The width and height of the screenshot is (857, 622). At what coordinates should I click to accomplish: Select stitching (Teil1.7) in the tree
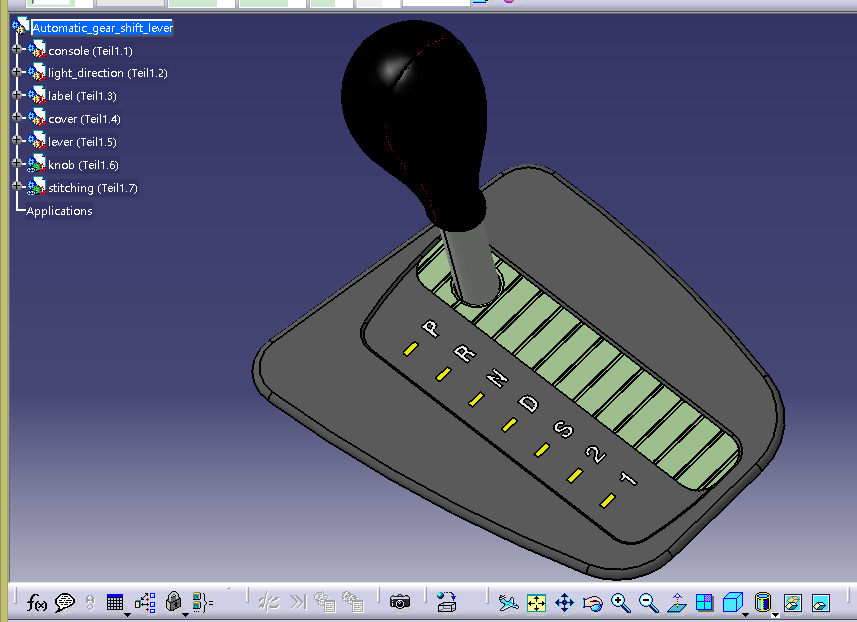tap(93, 188)
